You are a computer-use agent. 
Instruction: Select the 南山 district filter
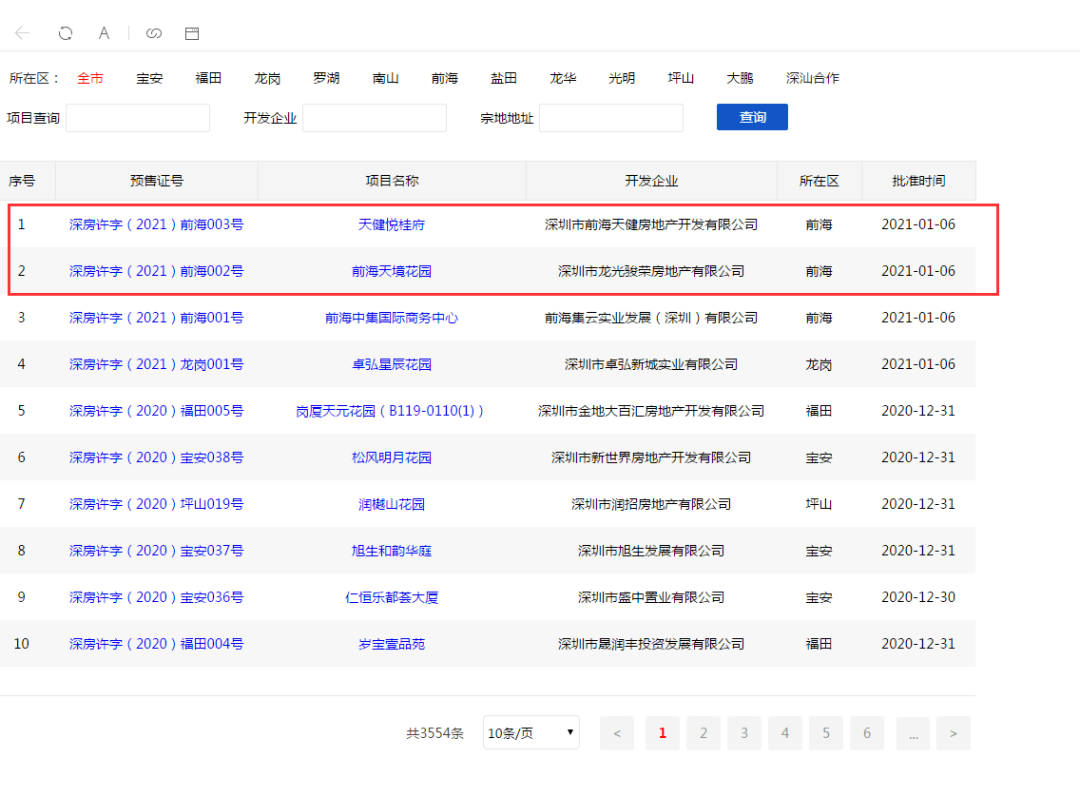(x=386, y=78)
